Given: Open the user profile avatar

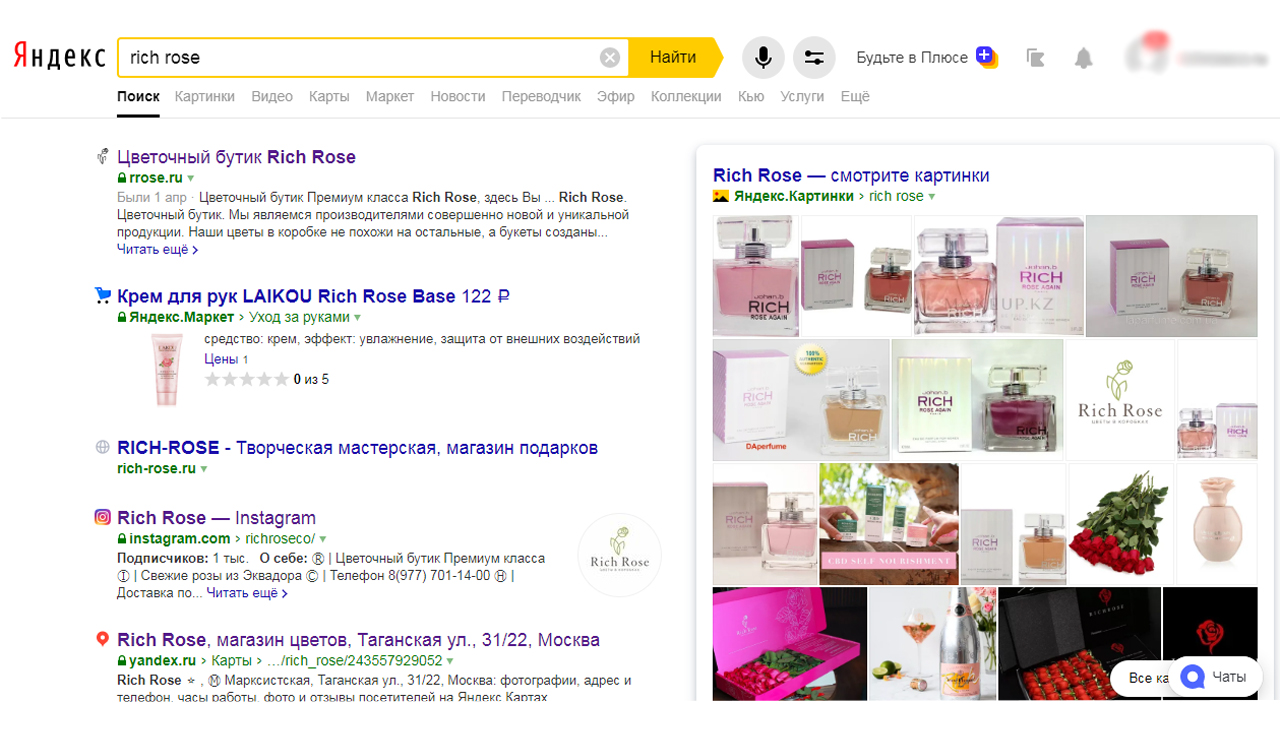Looking at the screenshot, I should coord(1146,56).
